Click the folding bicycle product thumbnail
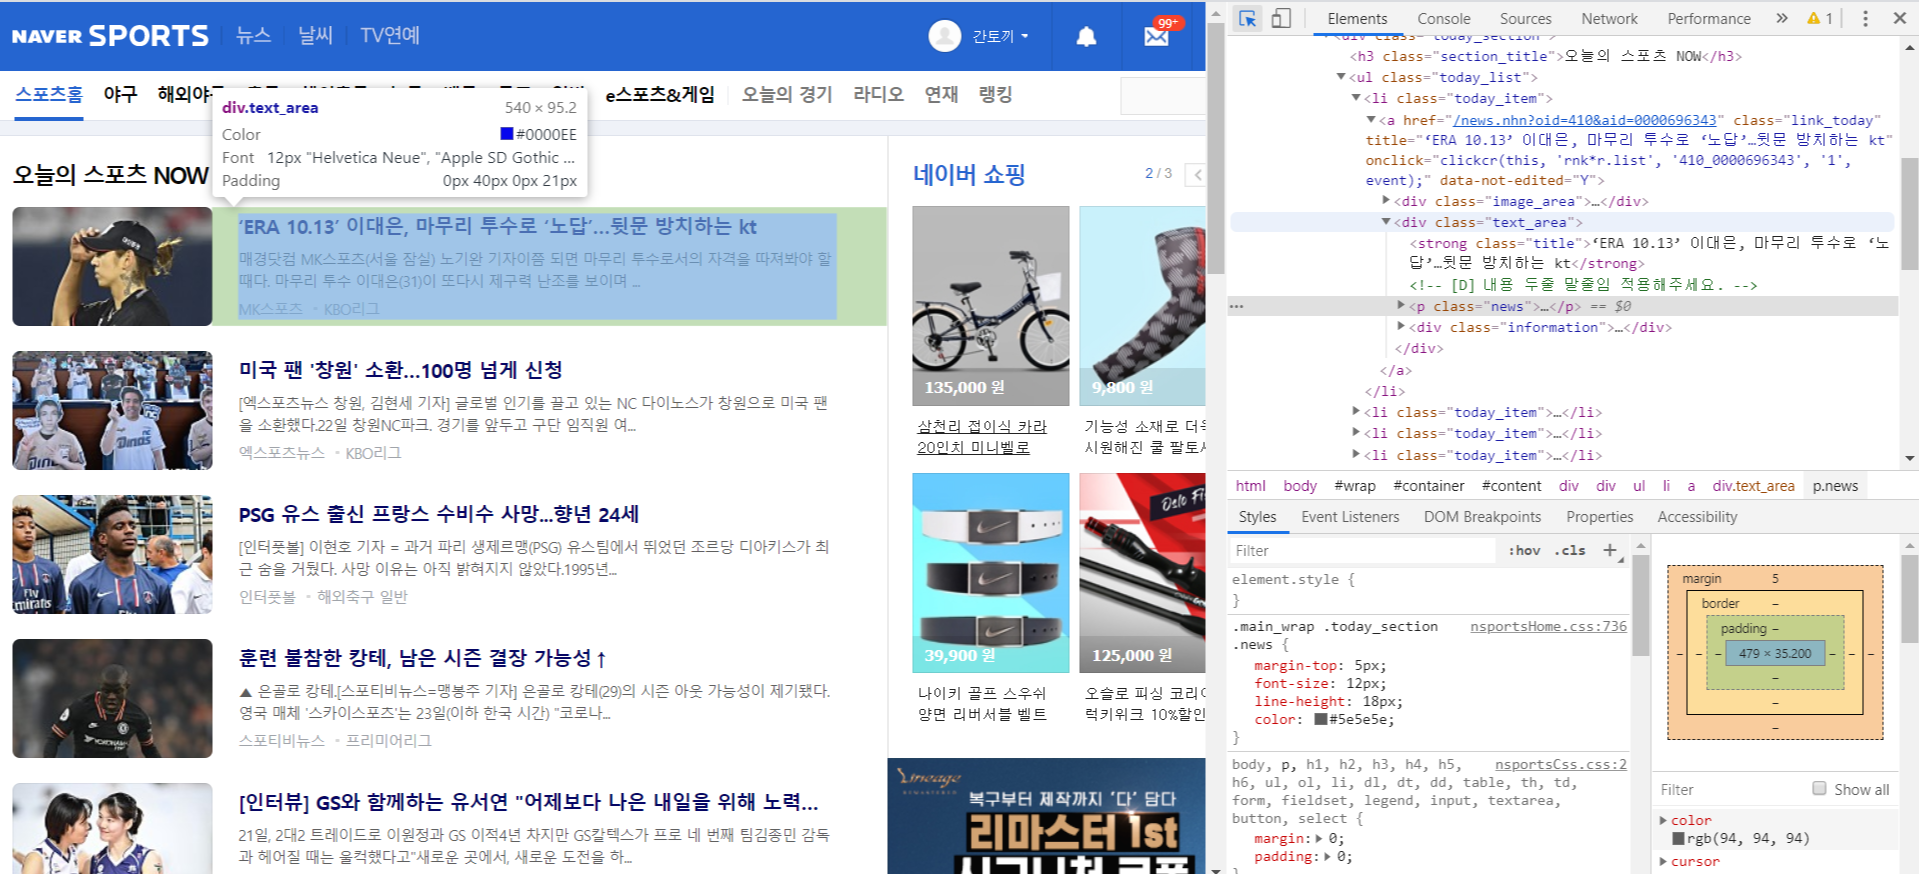The image size is (1919, 874). [990, 306]
